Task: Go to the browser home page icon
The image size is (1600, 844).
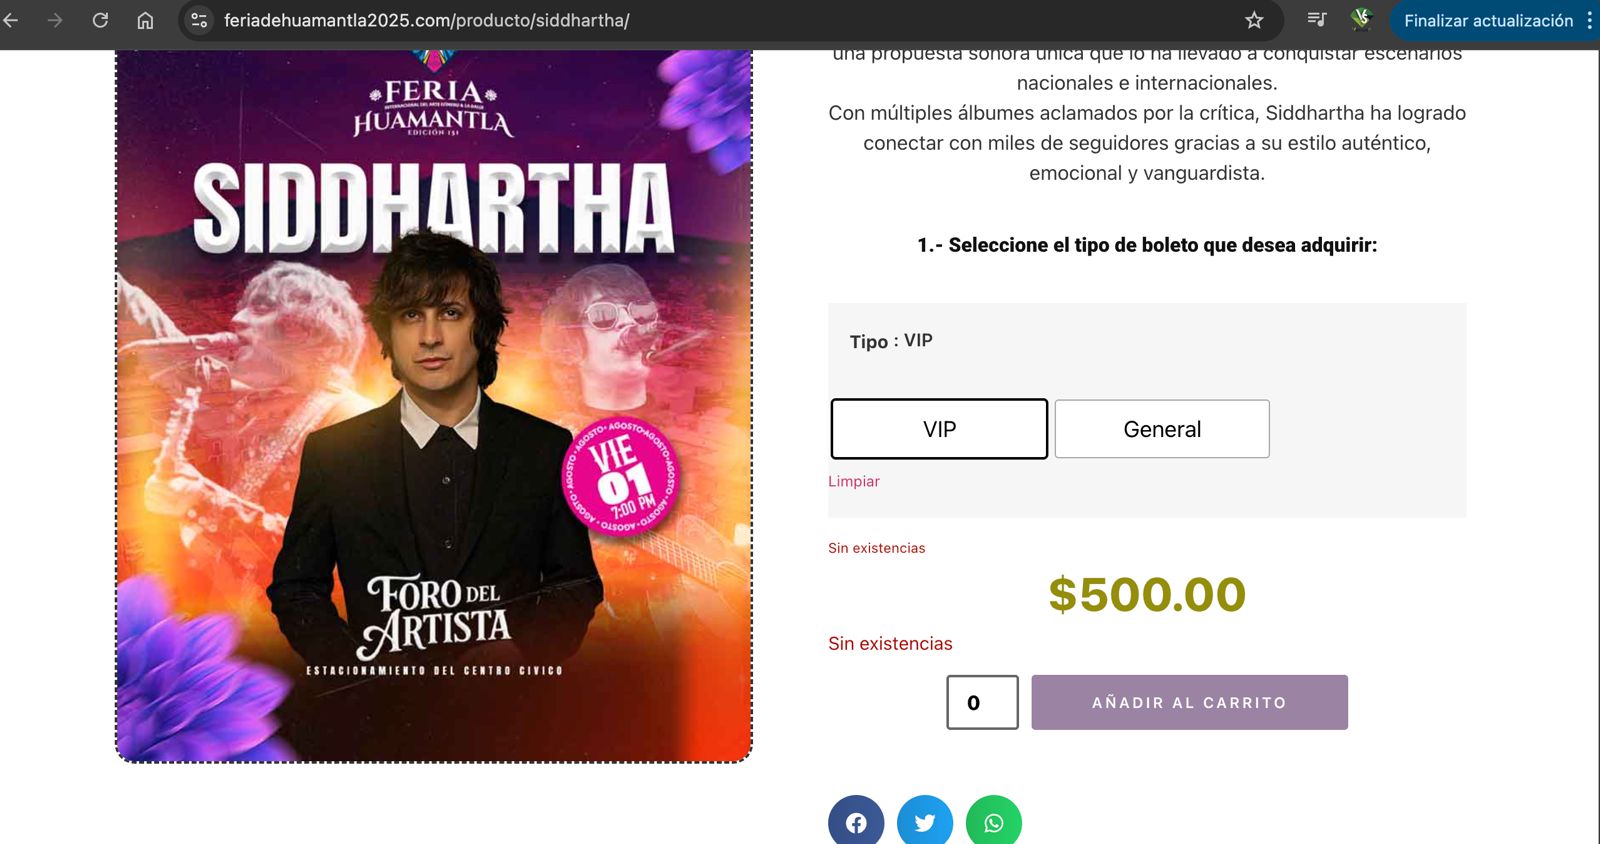Action: (145, 20)
